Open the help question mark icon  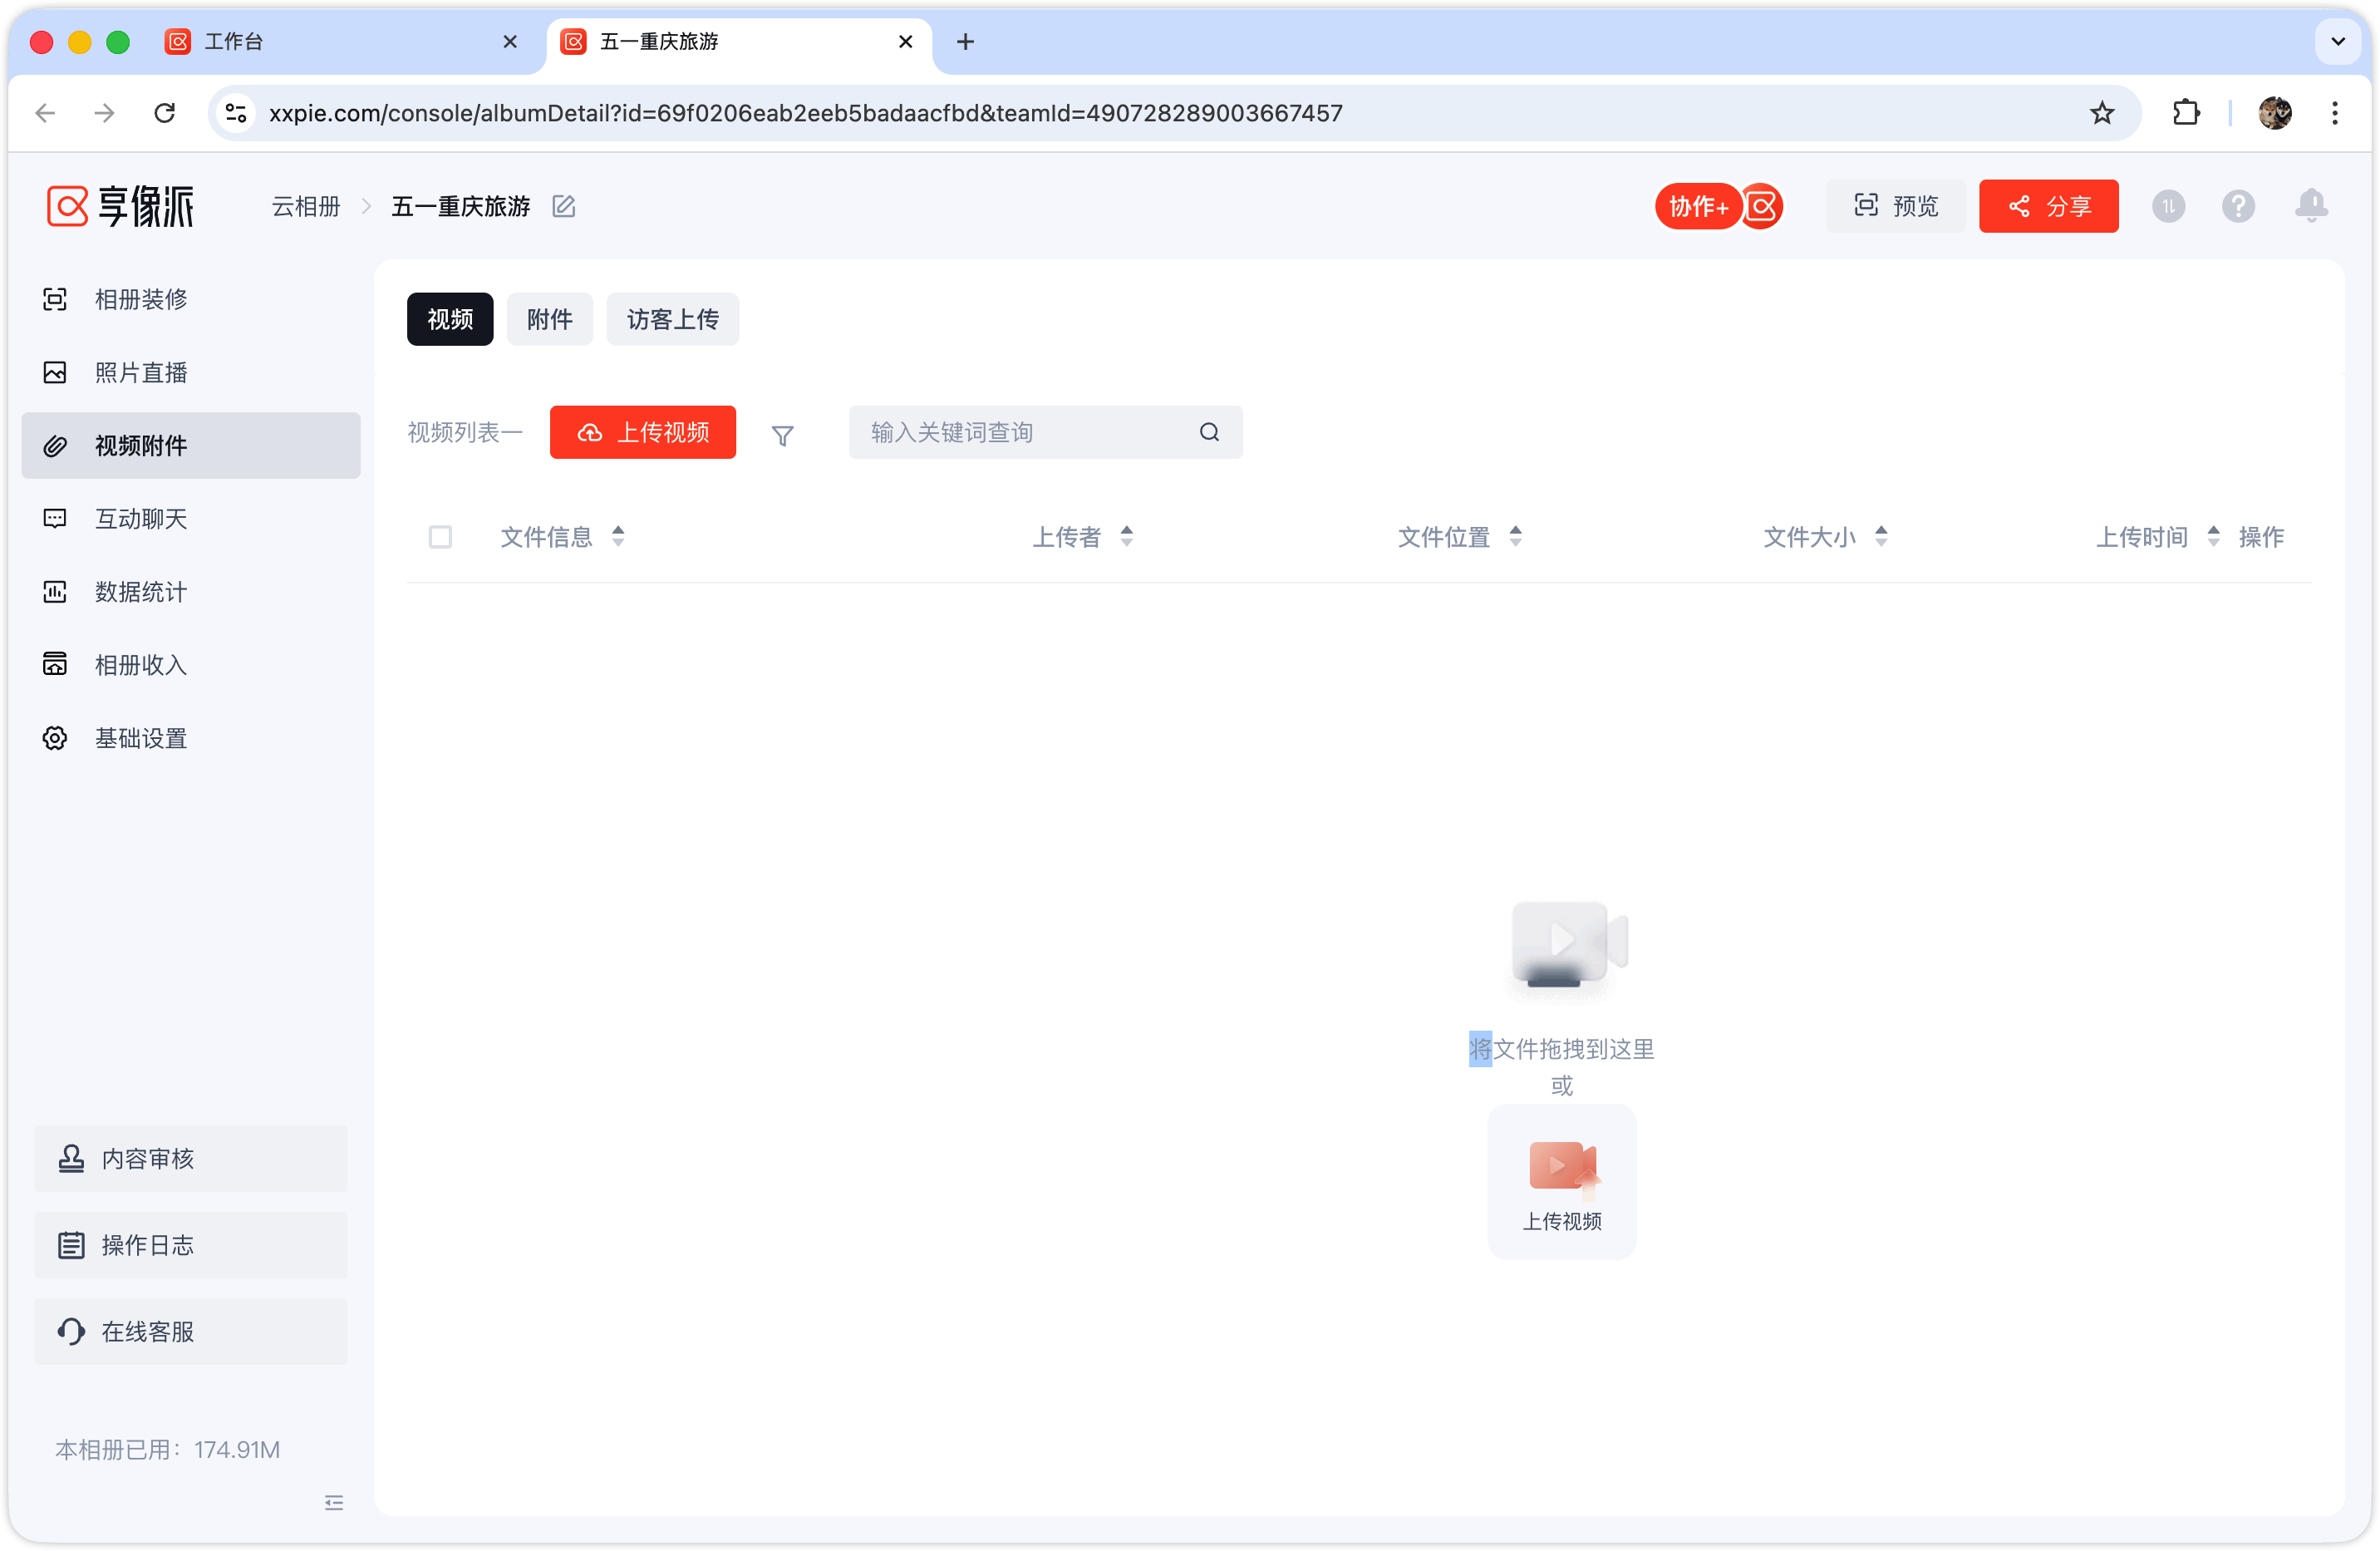(x=2238, y=206)
